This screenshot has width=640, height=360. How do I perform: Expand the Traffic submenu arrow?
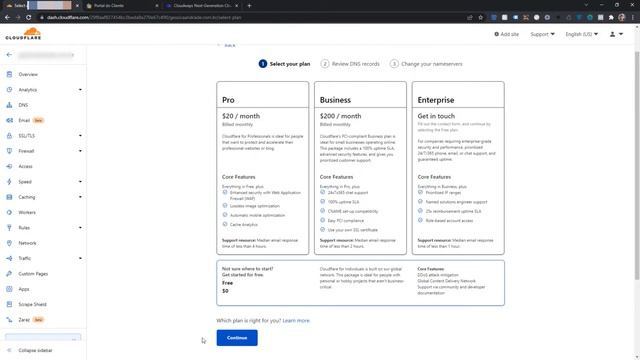point(80,258)
